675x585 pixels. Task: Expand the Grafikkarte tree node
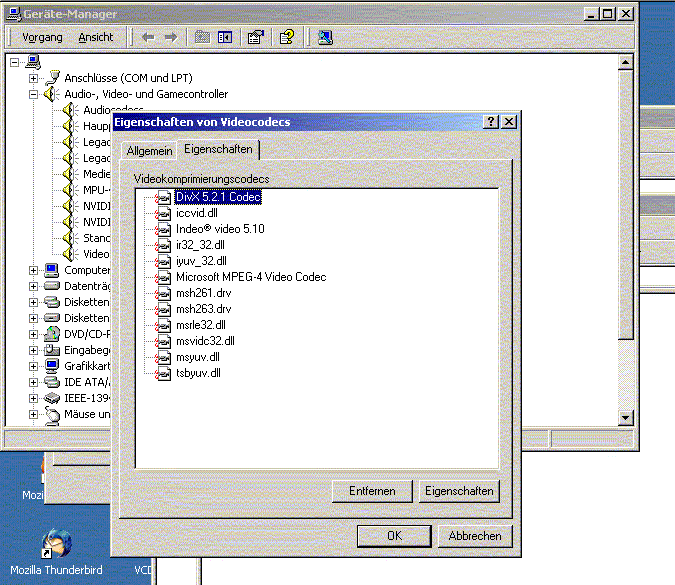(x=33, y=366)
